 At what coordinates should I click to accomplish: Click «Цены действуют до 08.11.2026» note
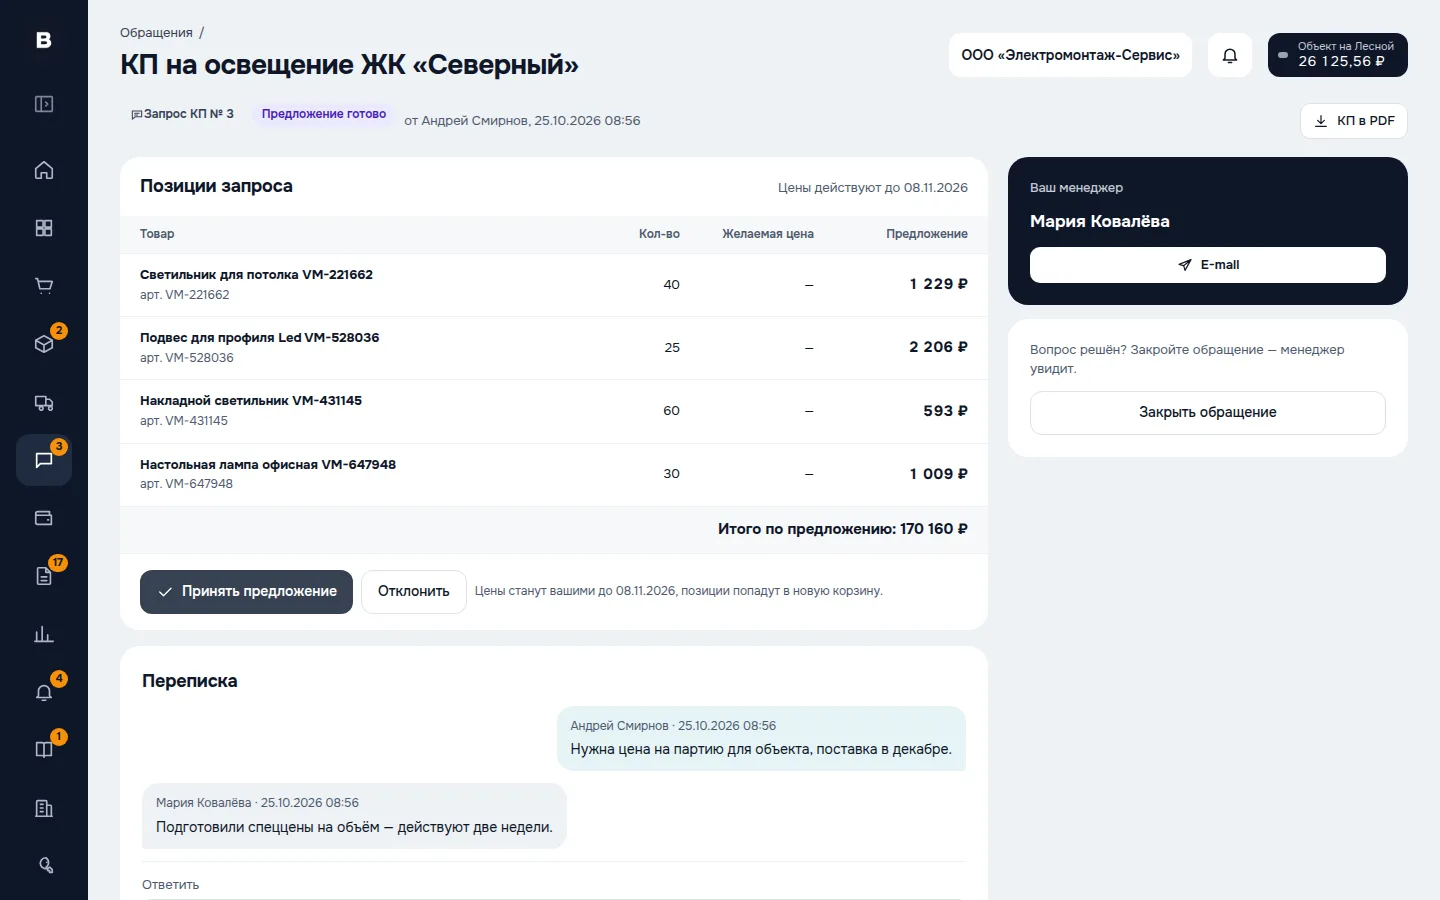[873, 188]
